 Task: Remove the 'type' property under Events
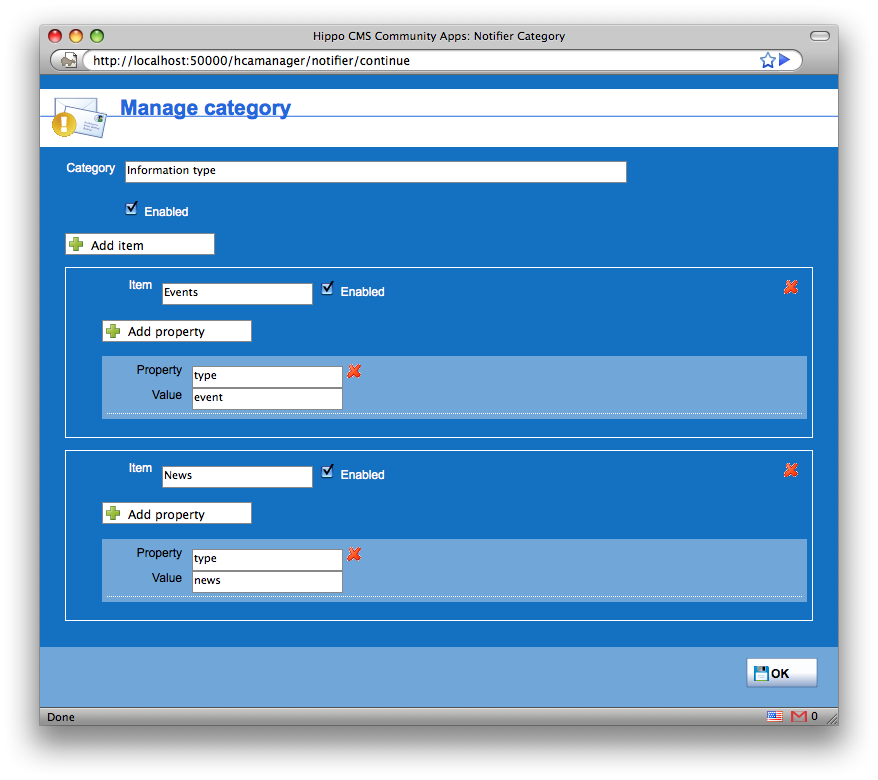[x=354, y=371]
